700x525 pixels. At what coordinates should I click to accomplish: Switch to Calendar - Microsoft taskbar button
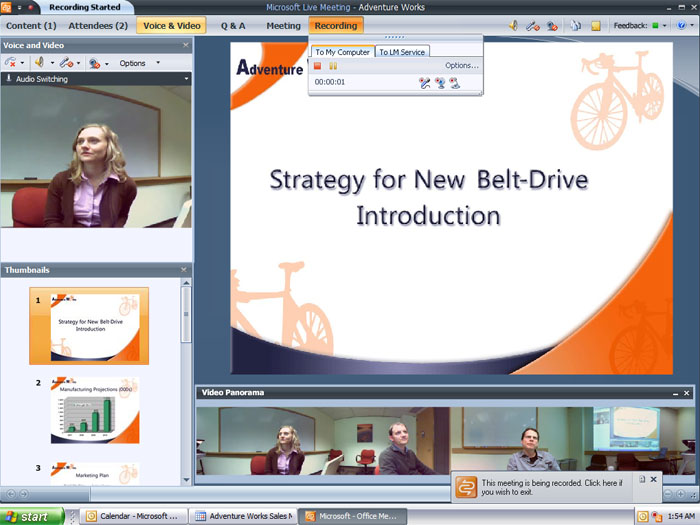click(x=133, y=516)
